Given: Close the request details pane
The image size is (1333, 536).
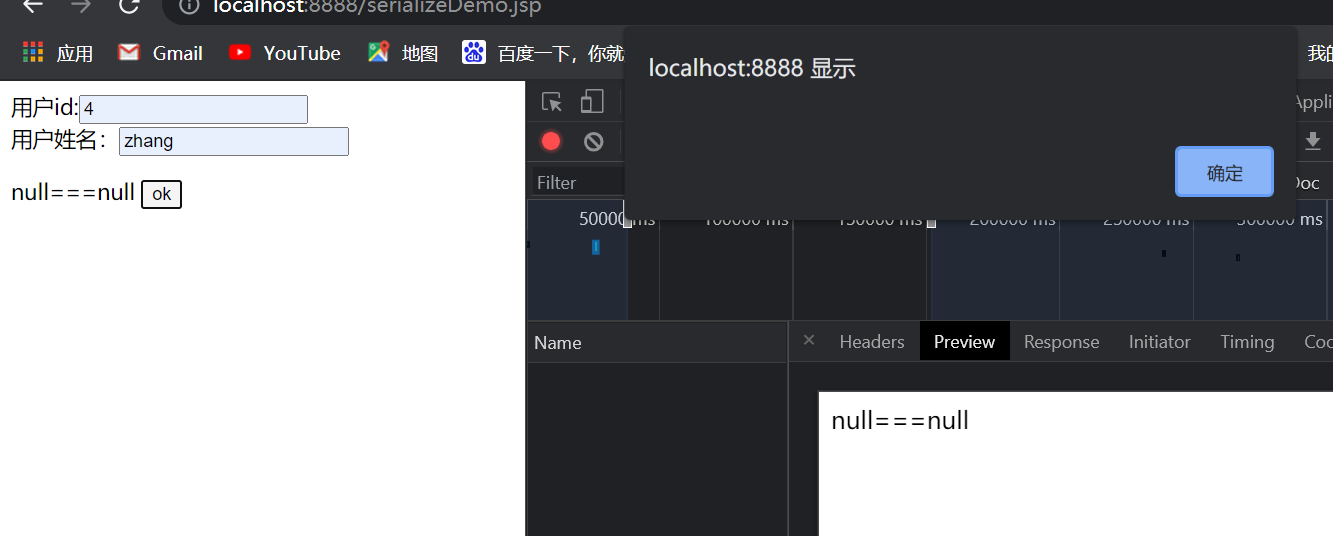Looking at the screenshot, I should 809,340.
